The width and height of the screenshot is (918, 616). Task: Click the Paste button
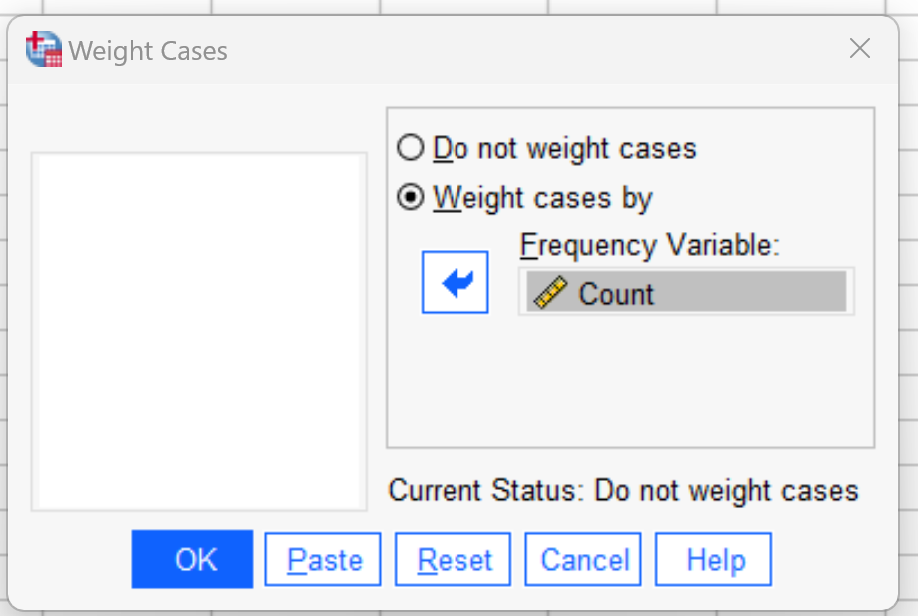click(323, 559)
